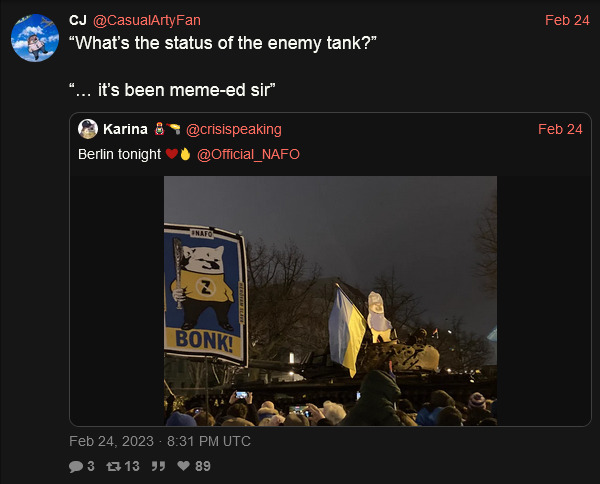Image resolution: width=600 pixels, height=484 pixels.
Task: Open CJ's profile avatar image
Action: (35, 38)
